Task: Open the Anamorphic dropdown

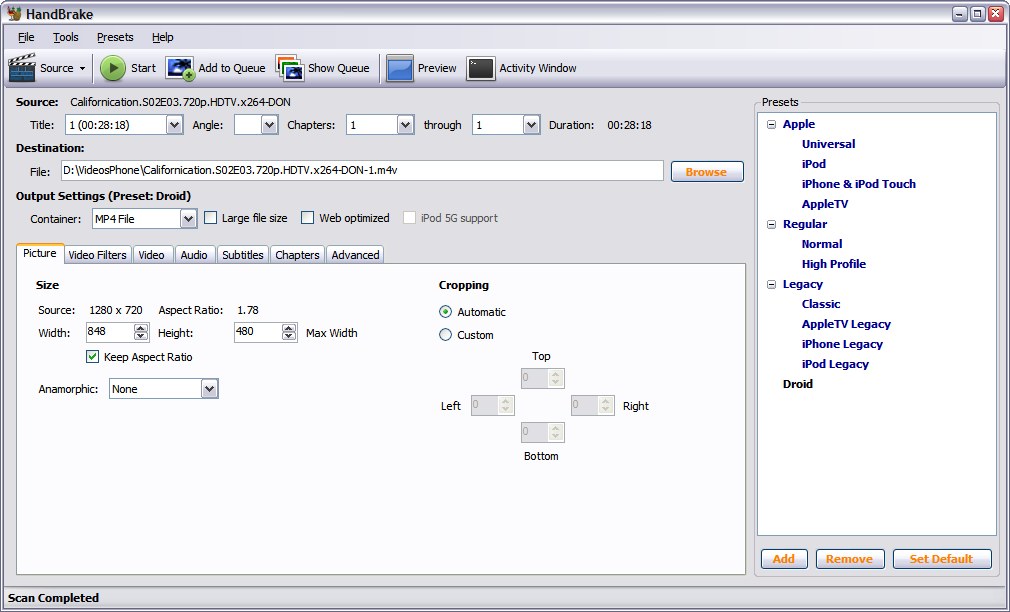Action: (209, 389)
